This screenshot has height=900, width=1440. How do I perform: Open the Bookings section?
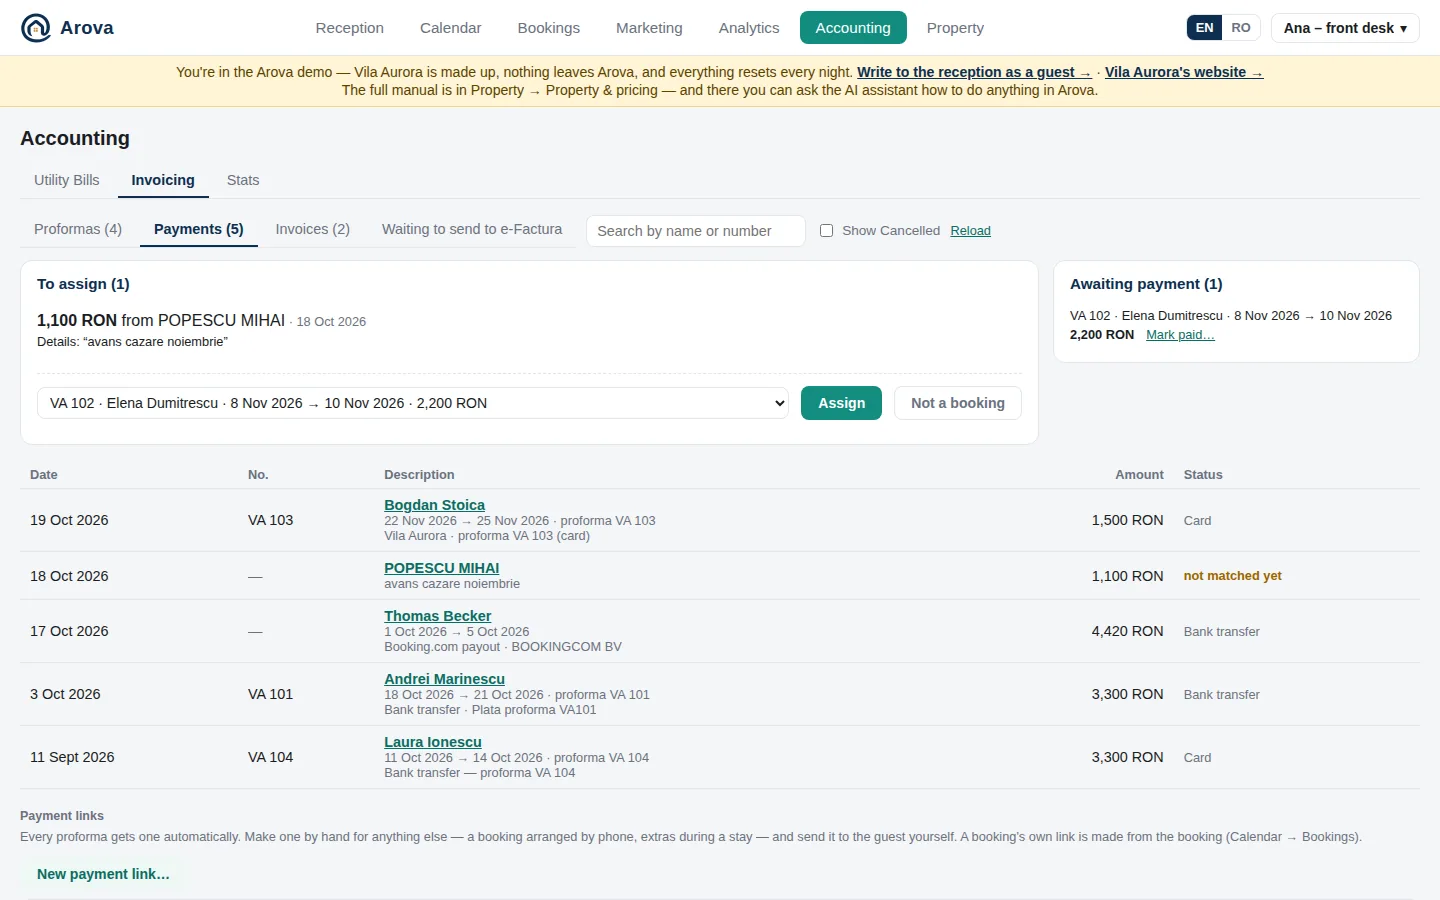[549, 28]
